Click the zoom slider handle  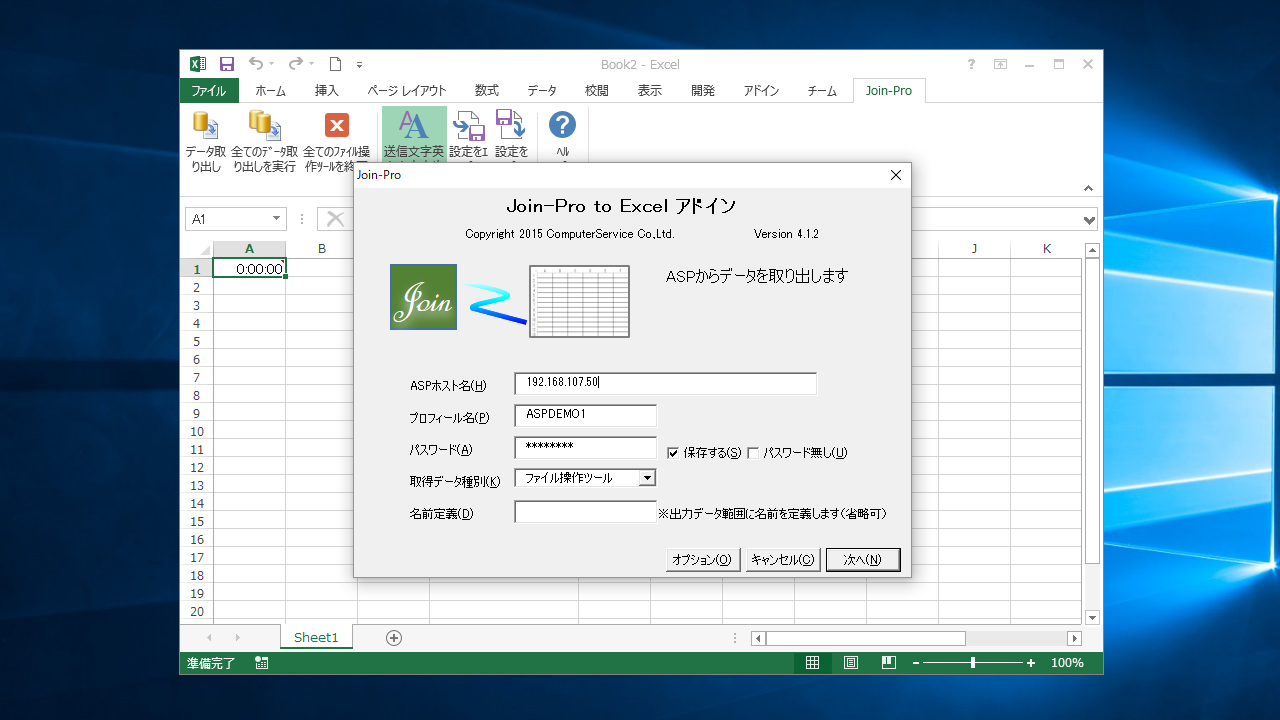(973, 663)
